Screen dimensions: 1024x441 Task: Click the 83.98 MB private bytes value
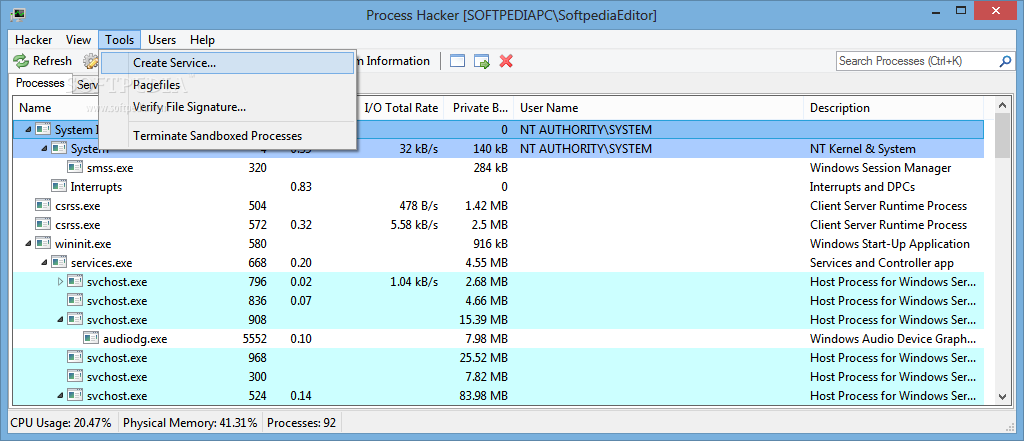pyautogui.click(x=483, y=395)
